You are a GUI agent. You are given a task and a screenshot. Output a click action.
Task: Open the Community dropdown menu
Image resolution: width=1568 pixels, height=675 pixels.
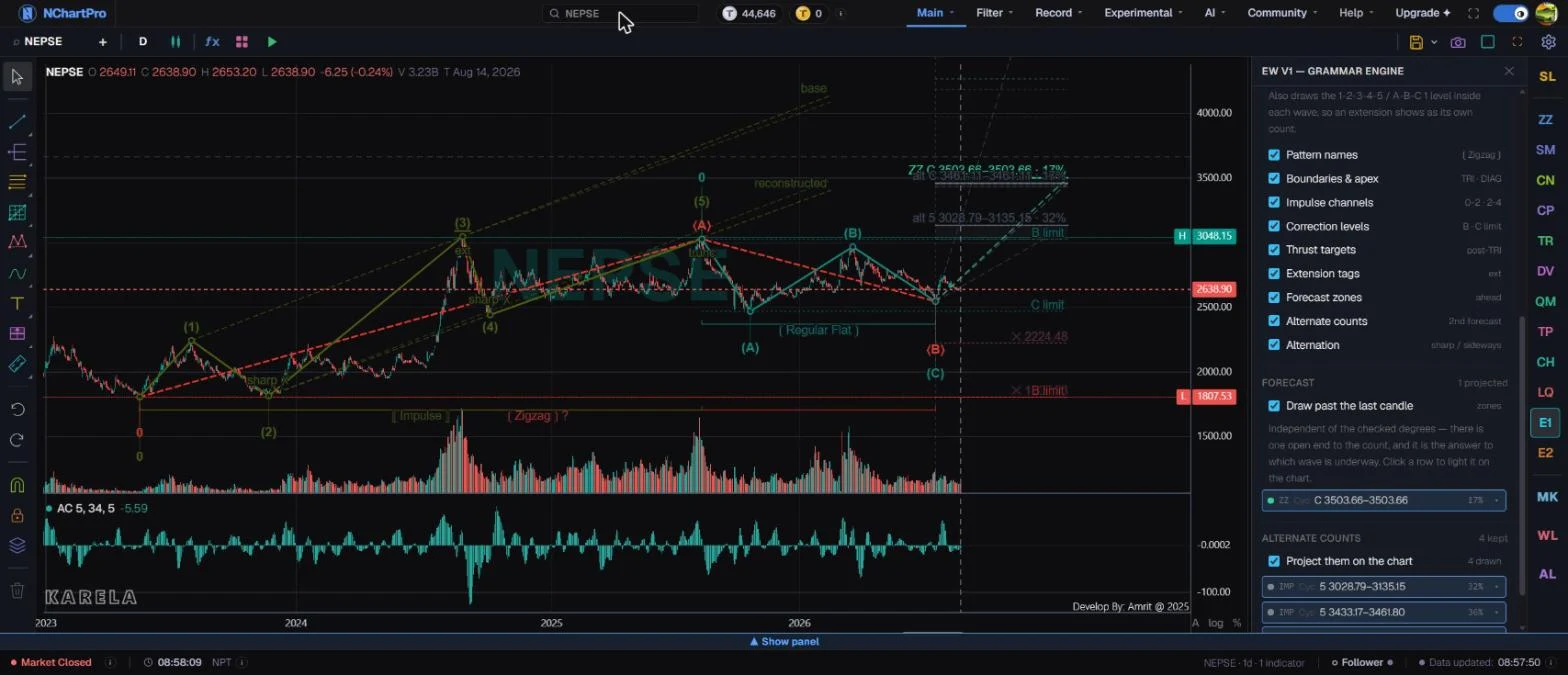pyautogui.click(x=1282, y=13)
